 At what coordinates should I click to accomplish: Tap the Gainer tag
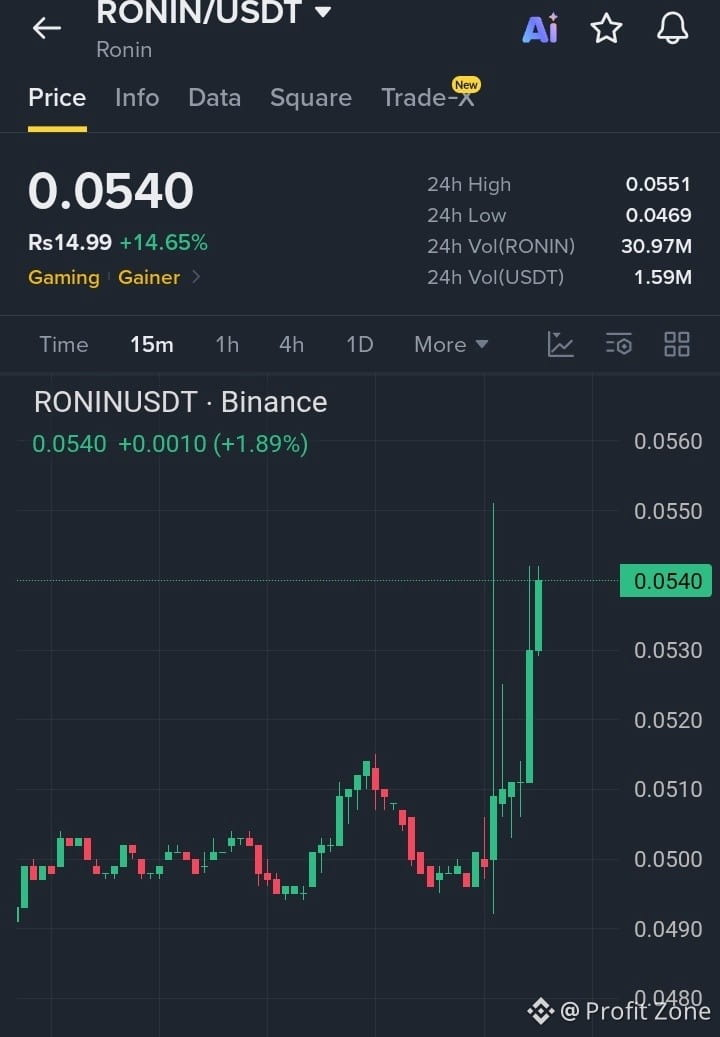click(x=149, y=277)
